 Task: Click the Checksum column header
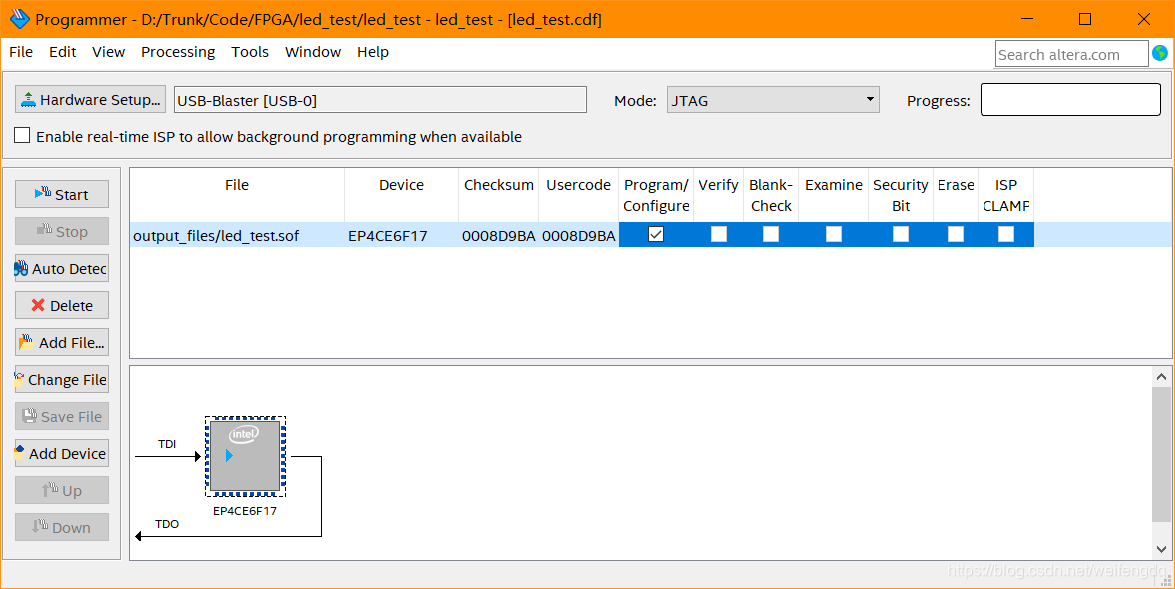coord(498,195)
